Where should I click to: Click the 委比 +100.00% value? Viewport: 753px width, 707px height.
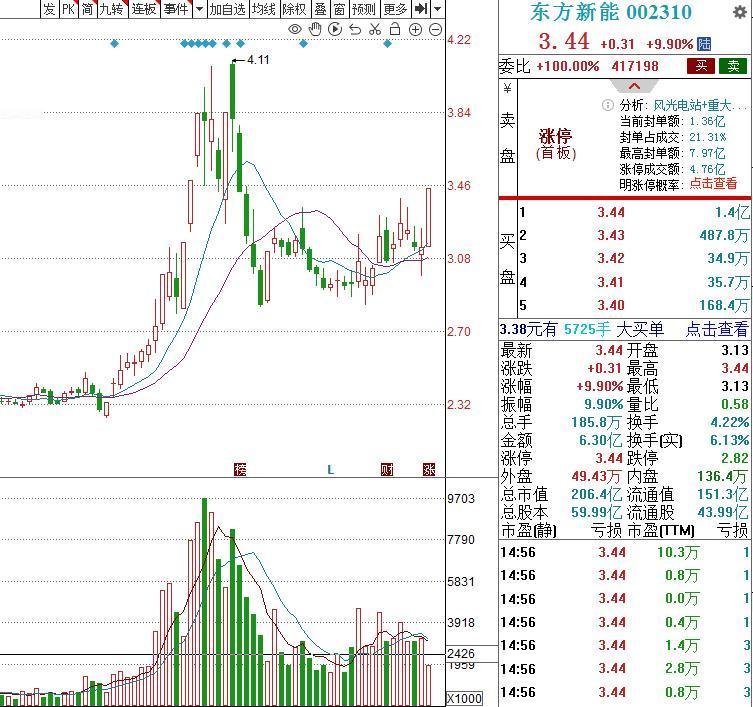pyautogui.click(x=568, y=66)
